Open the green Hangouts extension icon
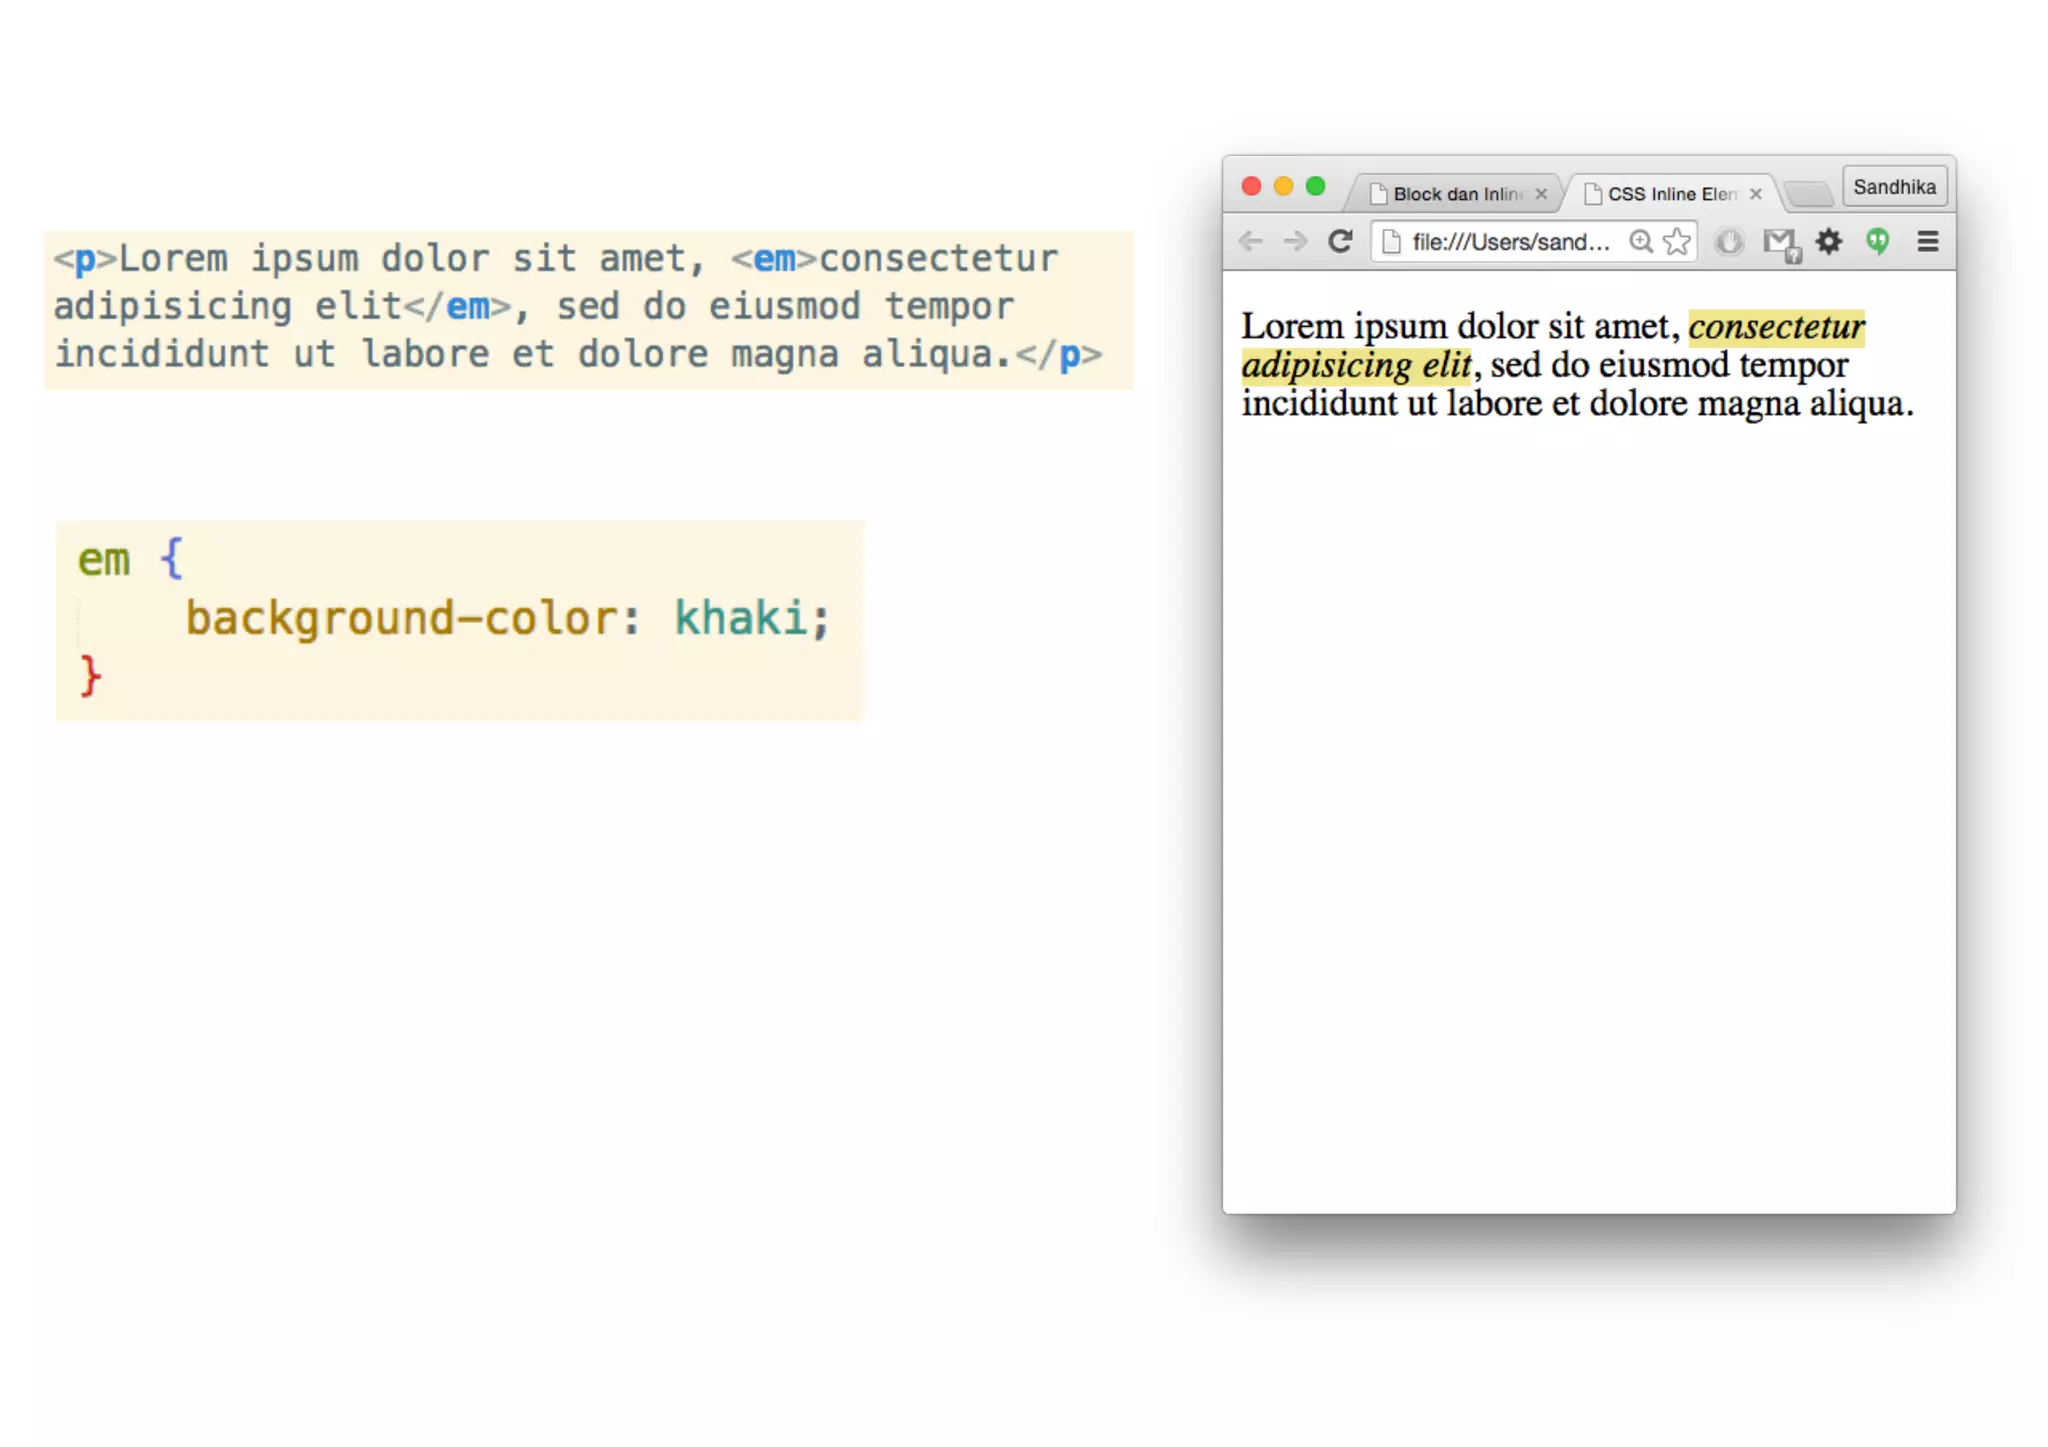The image size is (2048, 1447). tap(1878, 241)
